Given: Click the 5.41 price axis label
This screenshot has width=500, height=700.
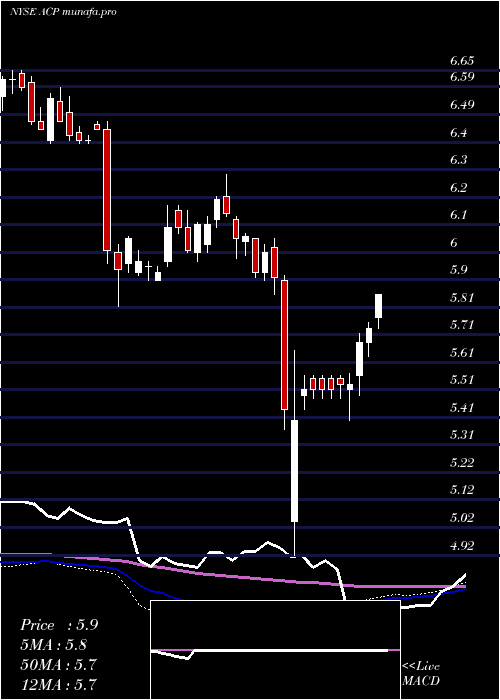Looking at the screenshot, I should [x=462, y=408].
